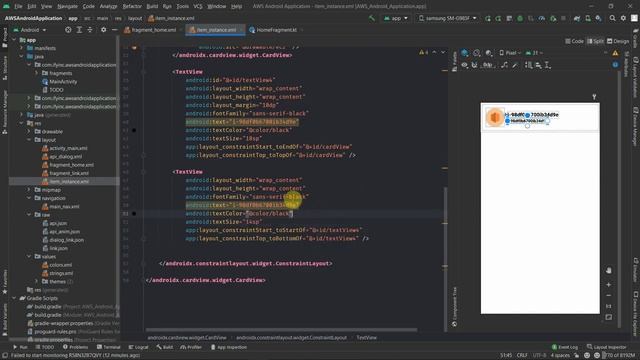The height and width of the screenshot is (360, 640).
Task: Click Expand All icon in Project panel
Action: pyautogui.click(x=79, y=30)
